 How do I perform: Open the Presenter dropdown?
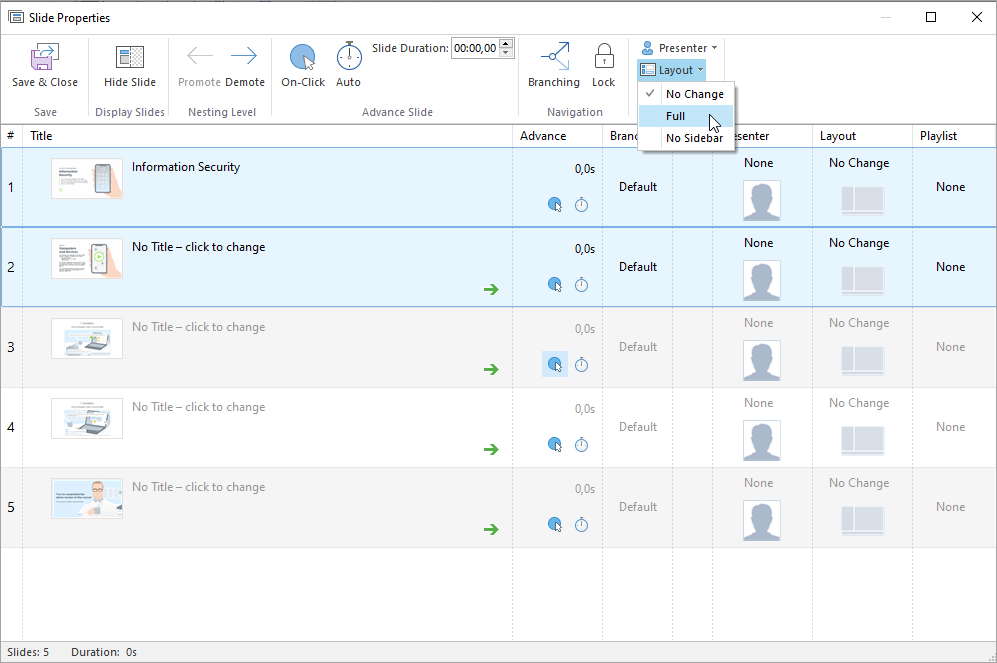tap(679, 48)
